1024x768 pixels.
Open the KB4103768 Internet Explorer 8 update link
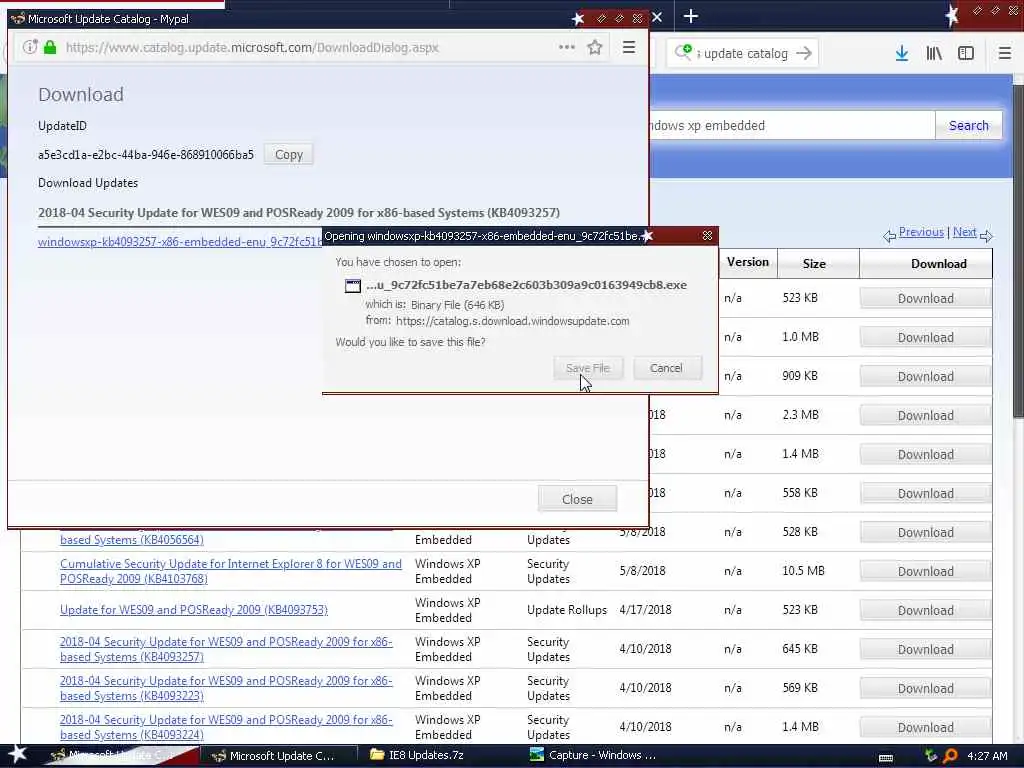(x=231, y=571)
